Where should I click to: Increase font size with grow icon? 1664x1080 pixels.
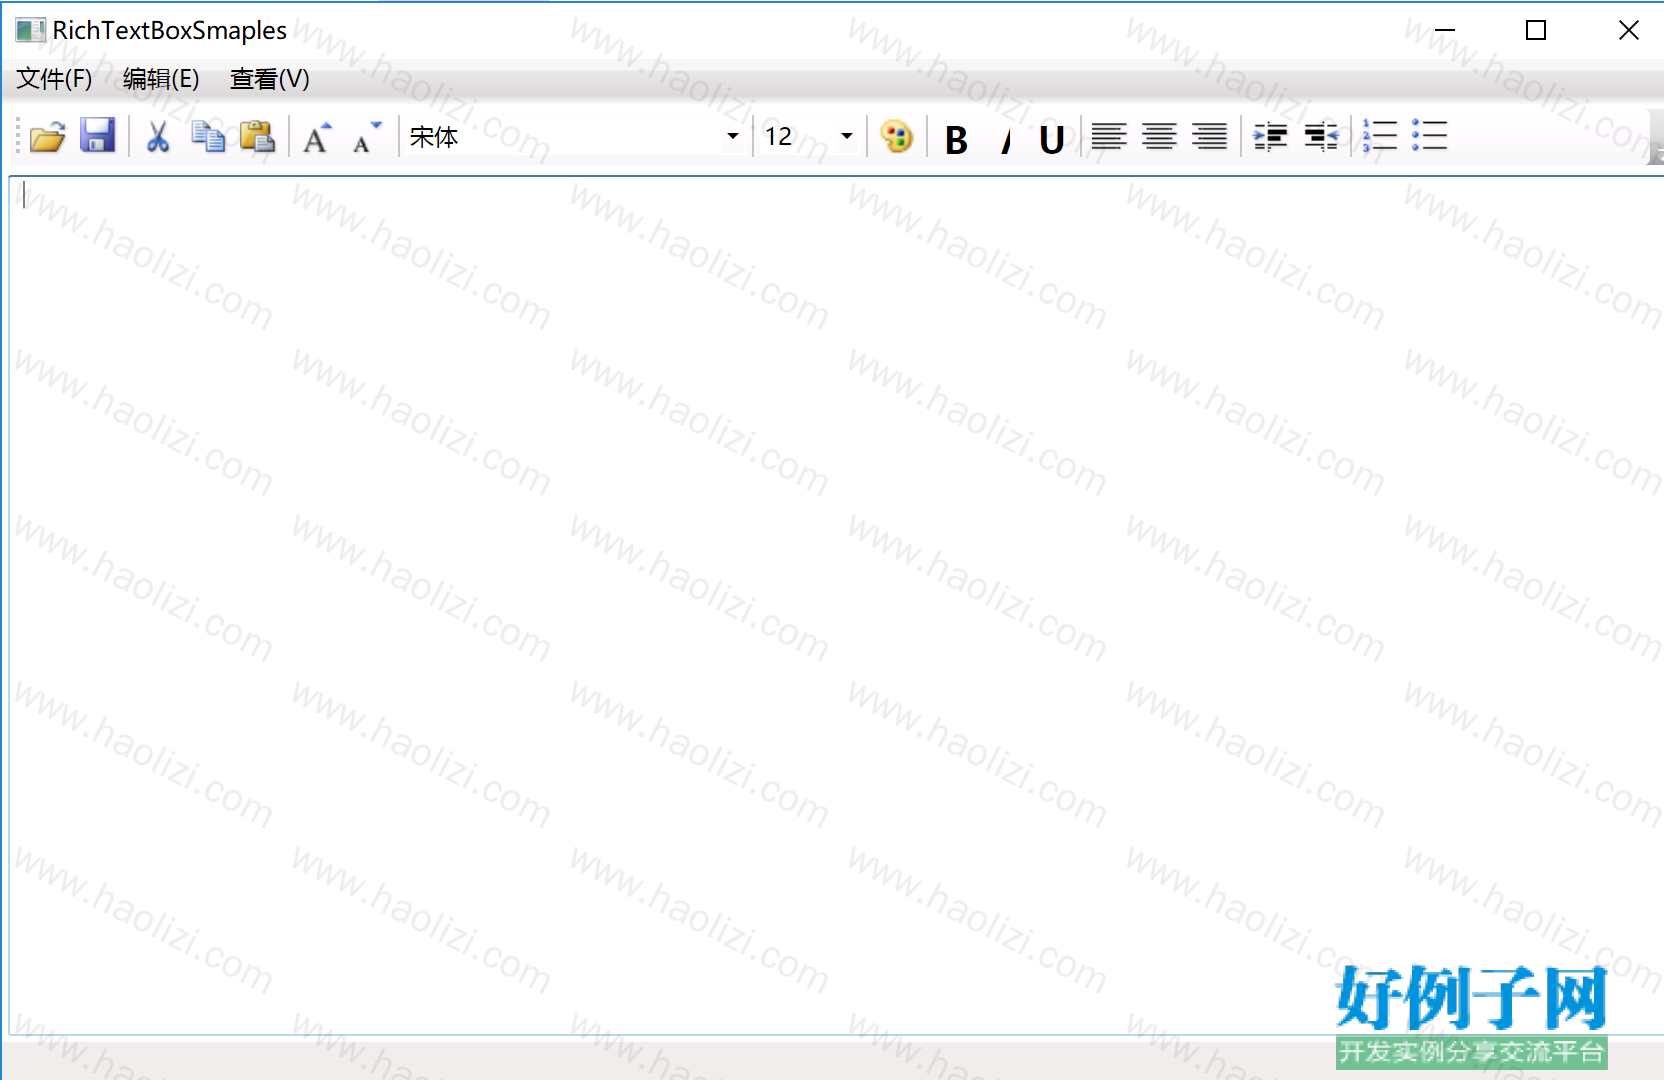317,137
